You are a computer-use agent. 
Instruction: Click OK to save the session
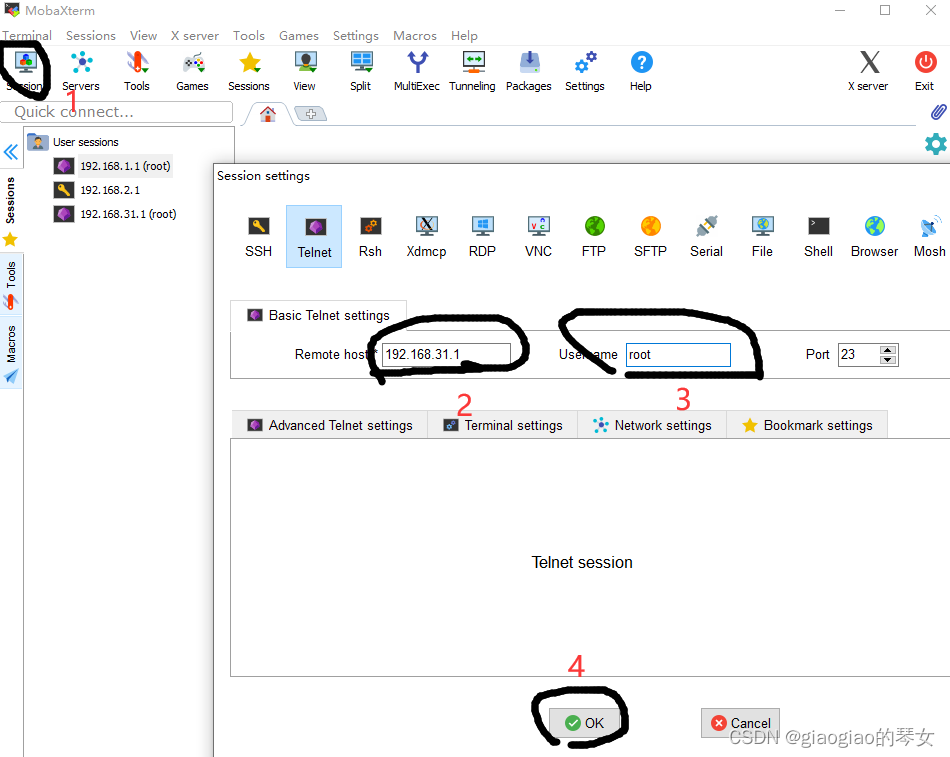click(x=585, y=723)
